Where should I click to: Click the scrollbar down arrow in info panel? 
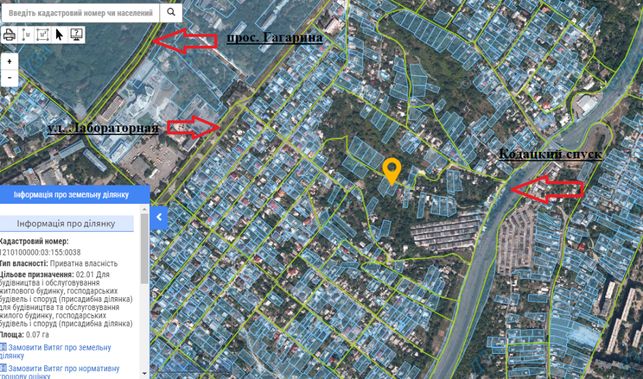coord(144,374)
